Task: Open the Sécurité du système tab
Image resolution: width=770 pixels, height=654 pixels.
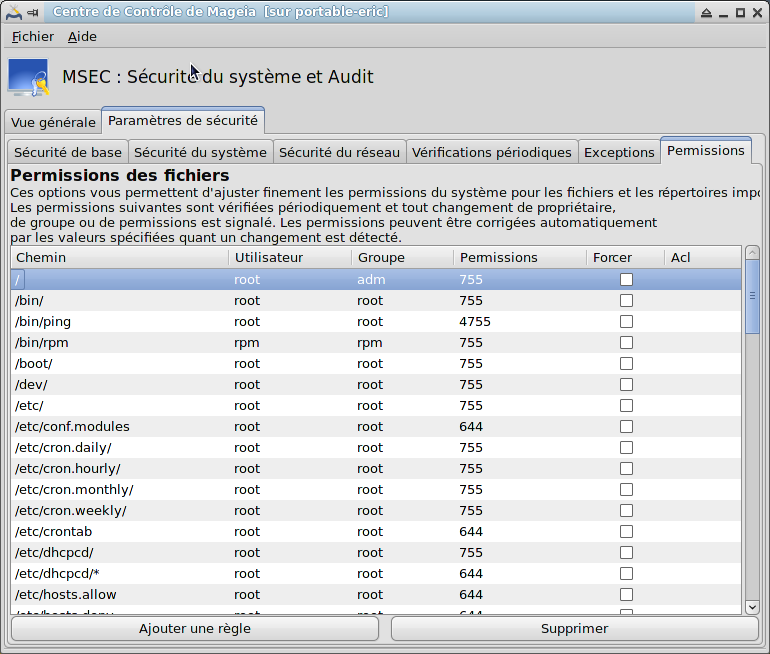Action: tap(200, 153)
